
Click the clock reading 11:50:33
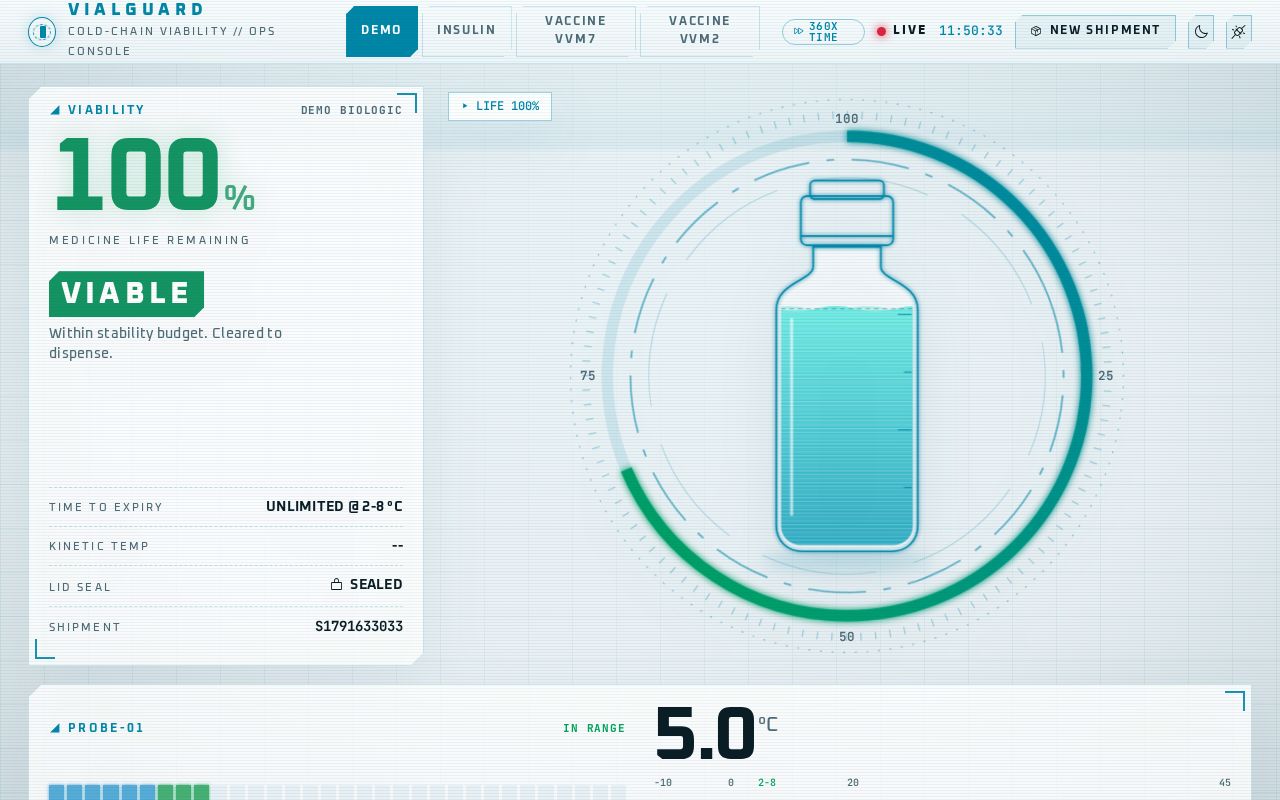click(x=971, y=31)
